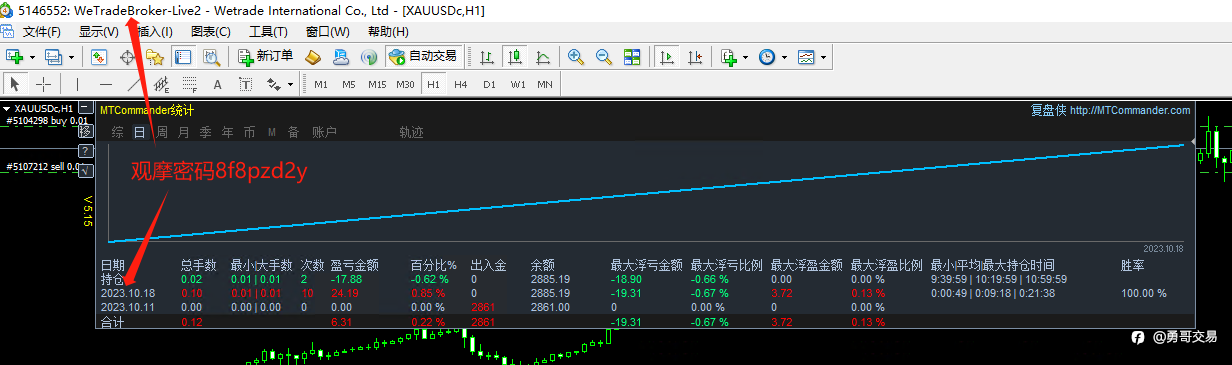The width and height of the screenshot is (1232, 365).
Task: Toggle the 自动交易 auto trading button
Action: [423, 57]
